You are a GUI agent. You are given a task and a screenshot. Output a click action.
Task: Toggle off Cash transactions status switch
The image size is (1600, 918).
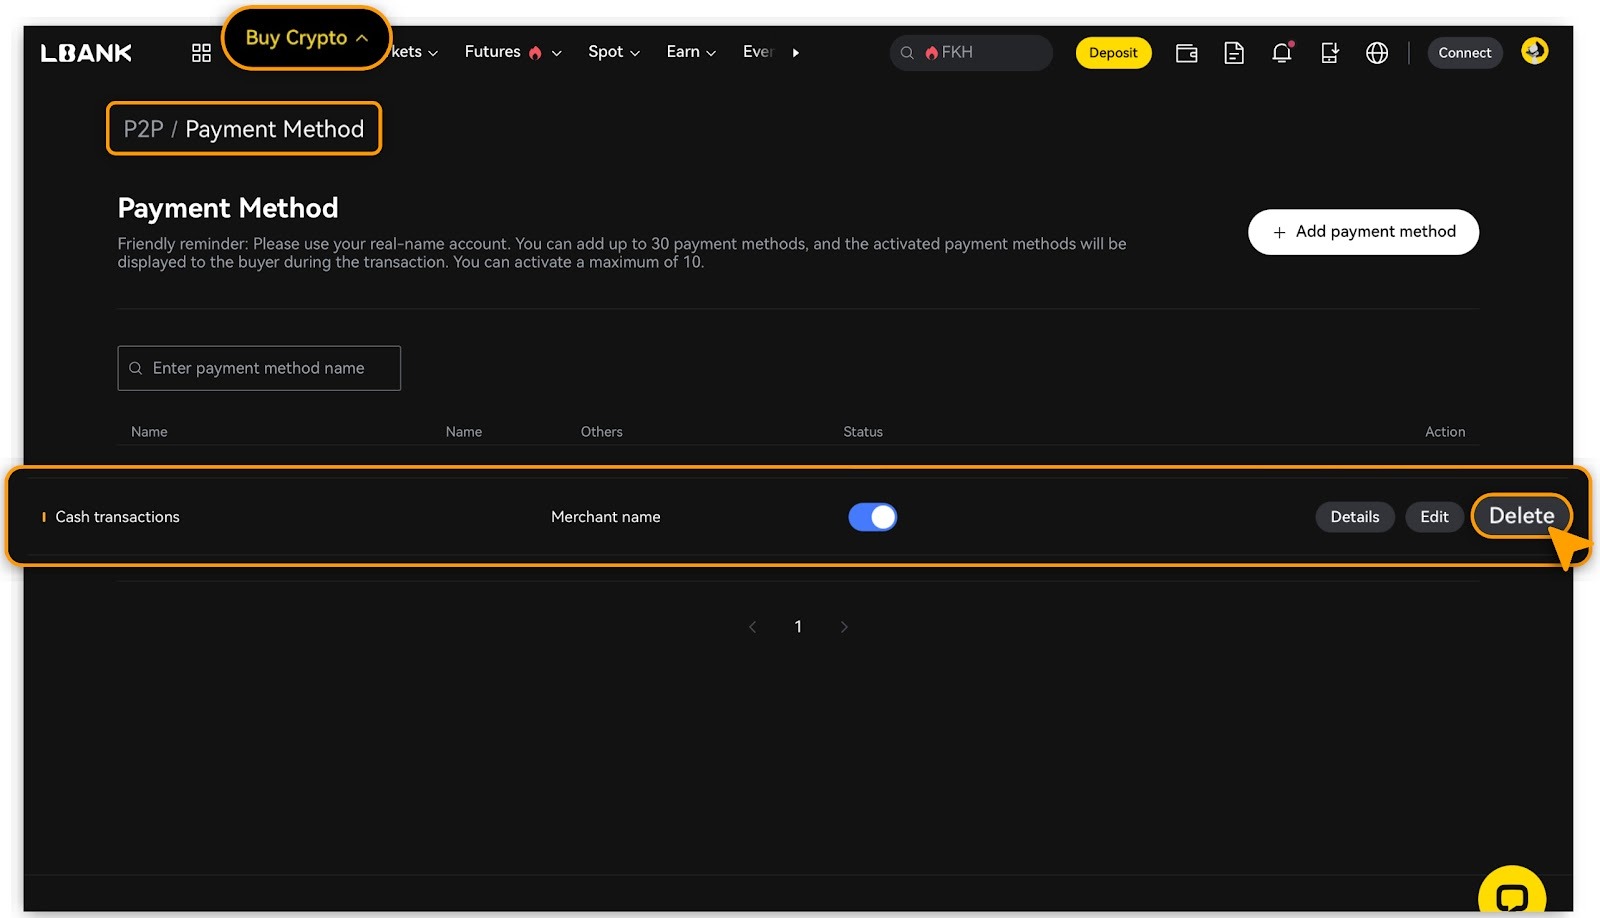click(x=872, y=517)
